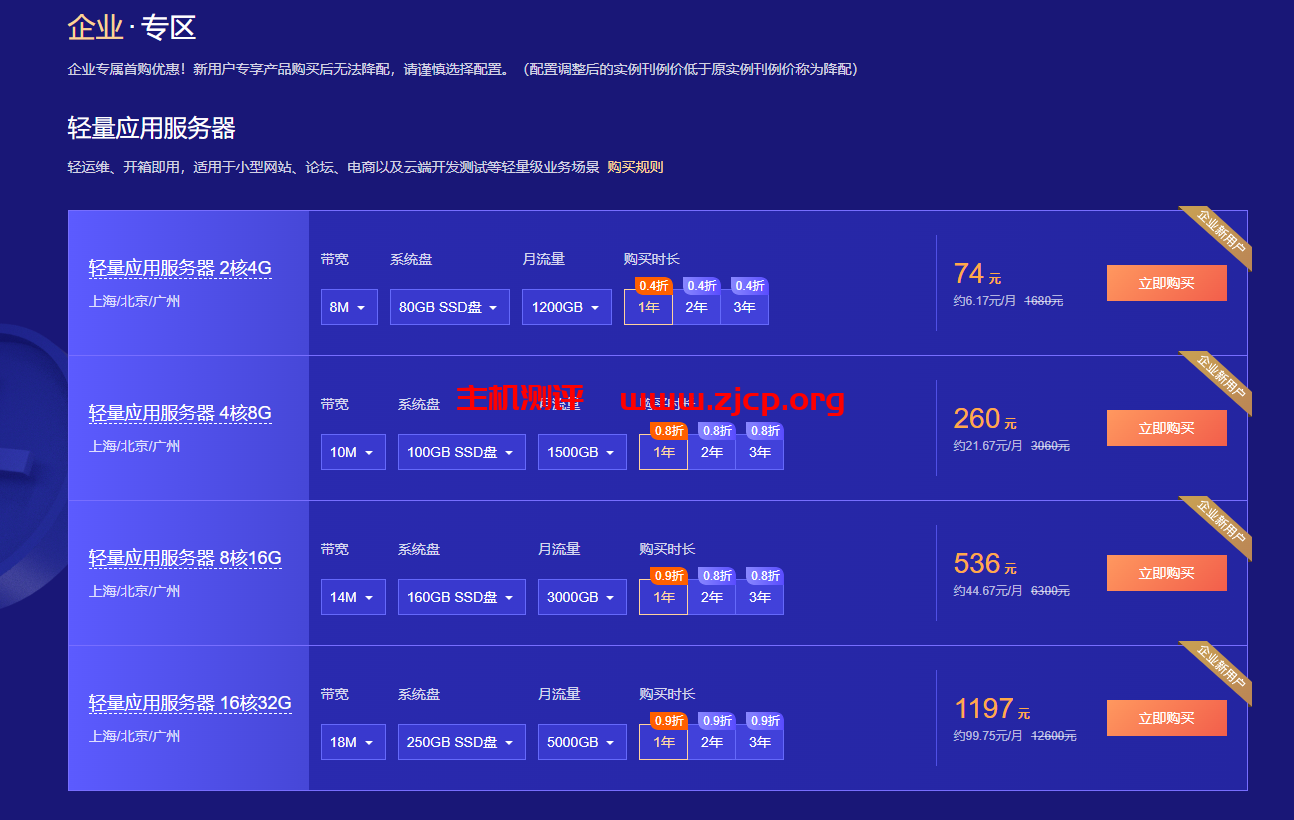Viewport: 1294px width, 820px height.
Task: Click the 260元 price text
Action: pyautogui.click(x=985, y=418)
